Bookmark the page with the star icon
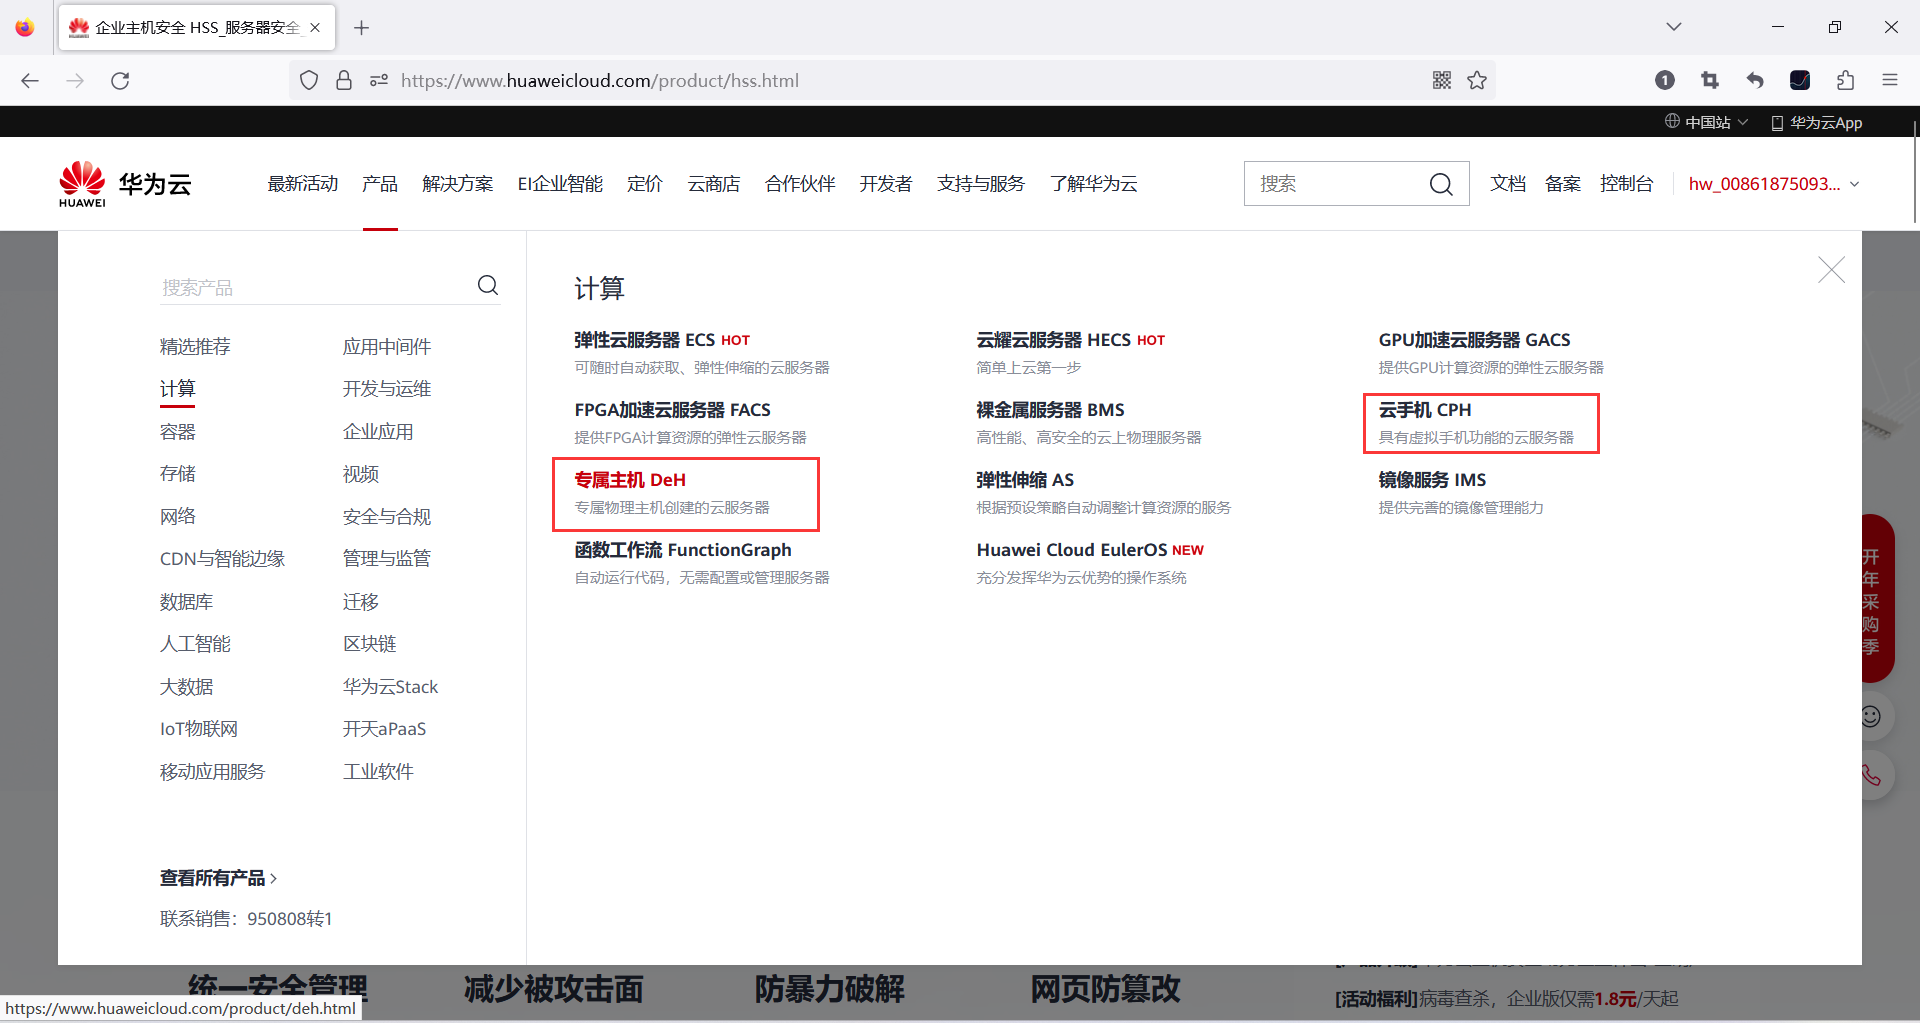1920x1023 pixels. (x=1477, y=80)
